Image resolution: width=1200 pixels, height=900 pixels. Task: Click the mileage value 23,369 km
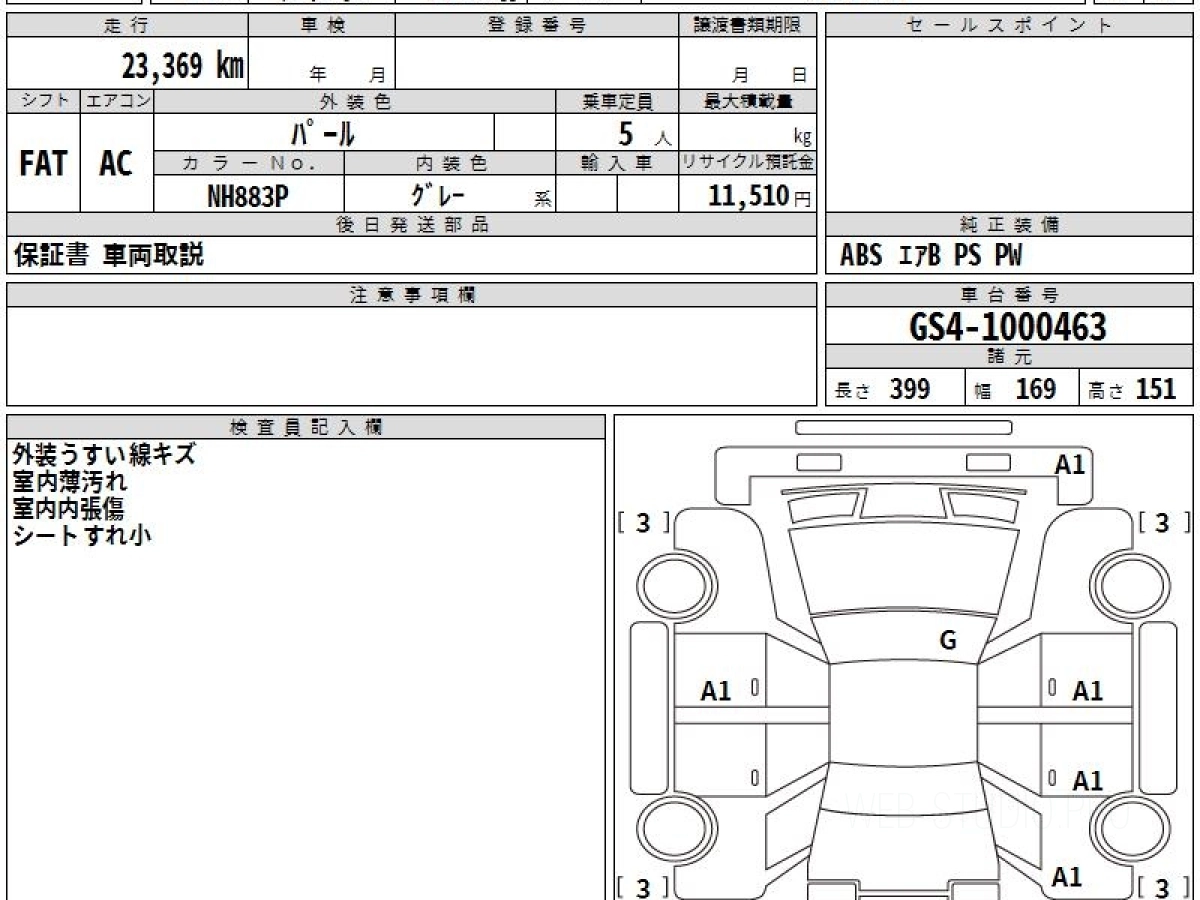pos(182,66)
